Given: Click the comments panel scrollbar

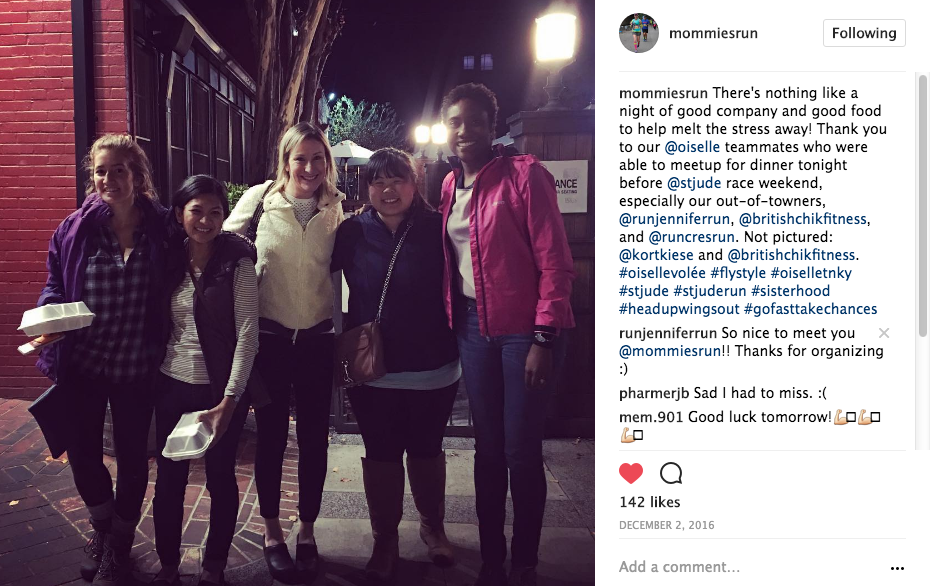Looking at the screenshot, I should pyautogui.click(x=922, y=205).
